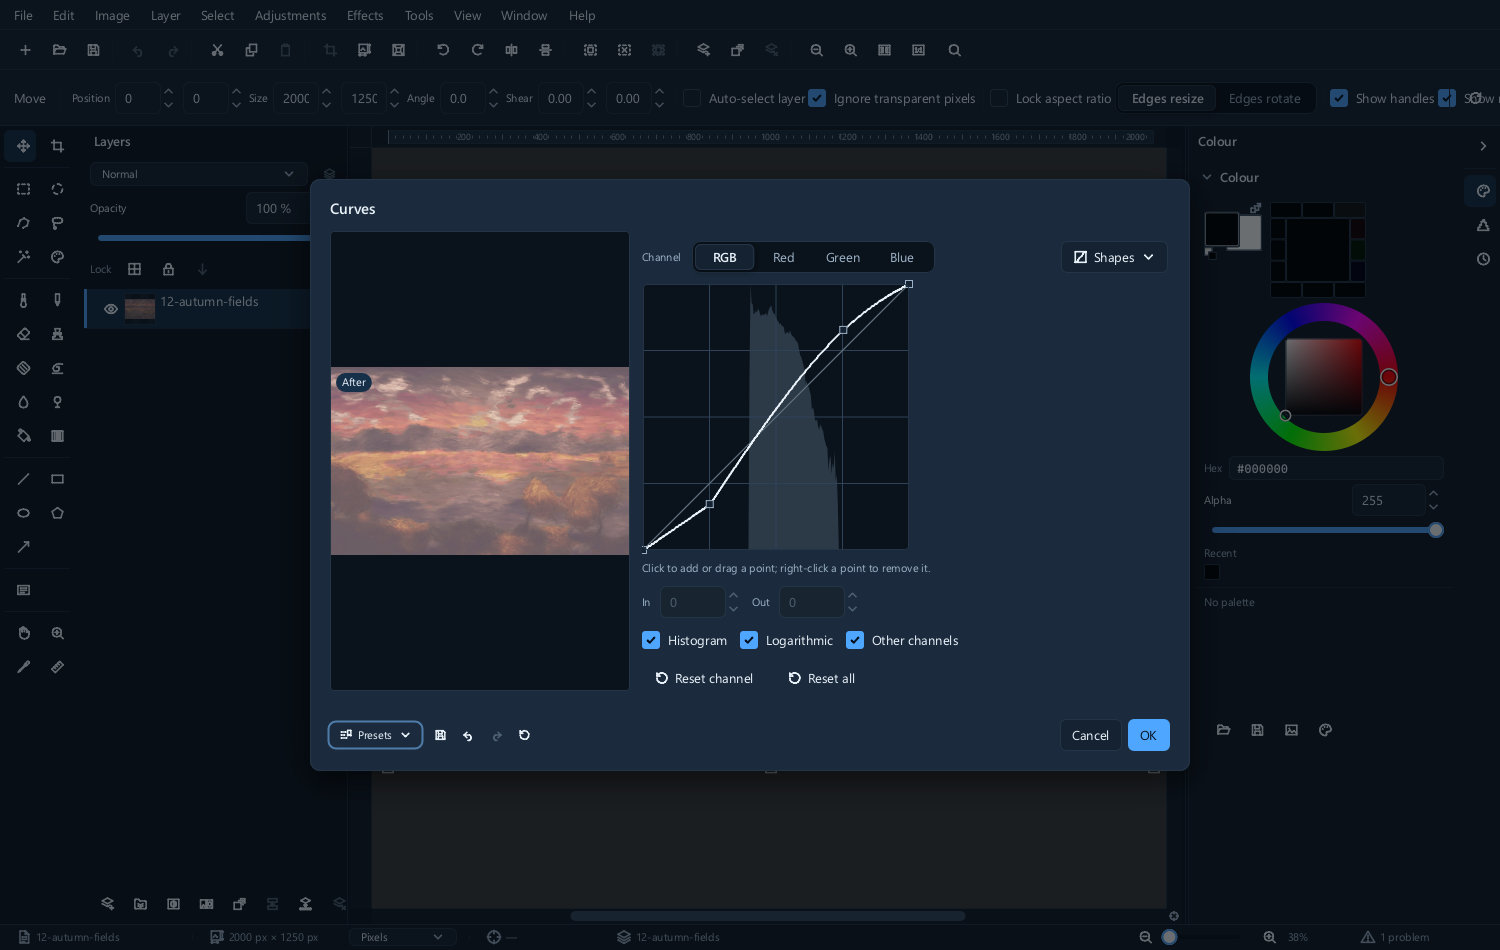This screenshot has height=950, width=1500.
Task: Pick the Magic Wand tool
Action: [x=23, y=257]
